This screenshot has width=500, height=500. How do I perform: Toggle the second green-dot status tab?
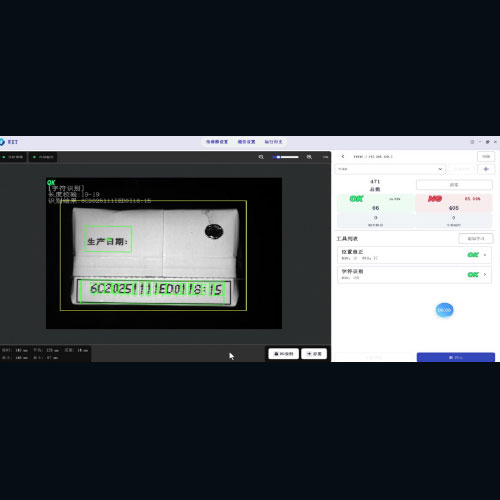(43, 157)
